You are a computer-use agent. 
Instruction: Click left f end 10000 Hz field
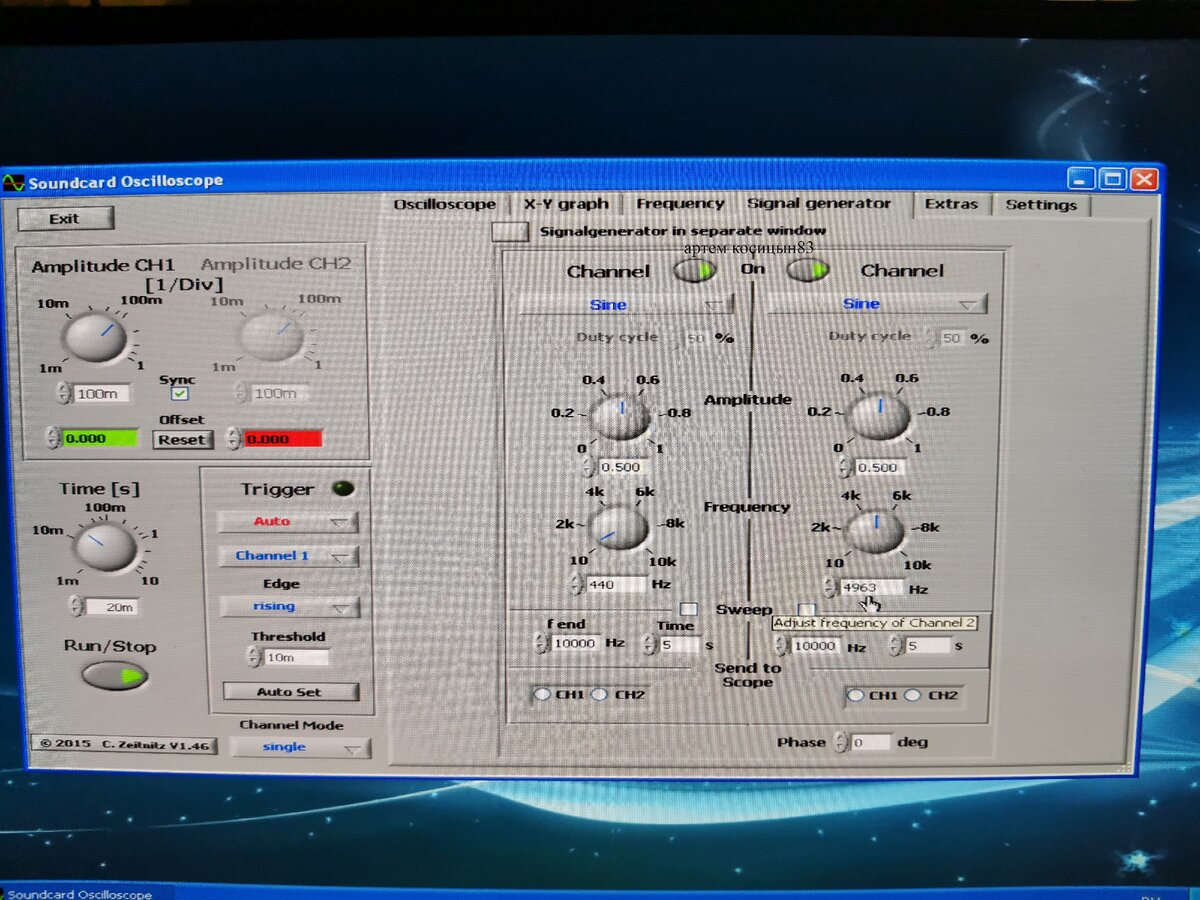click(x=576, y=643)
